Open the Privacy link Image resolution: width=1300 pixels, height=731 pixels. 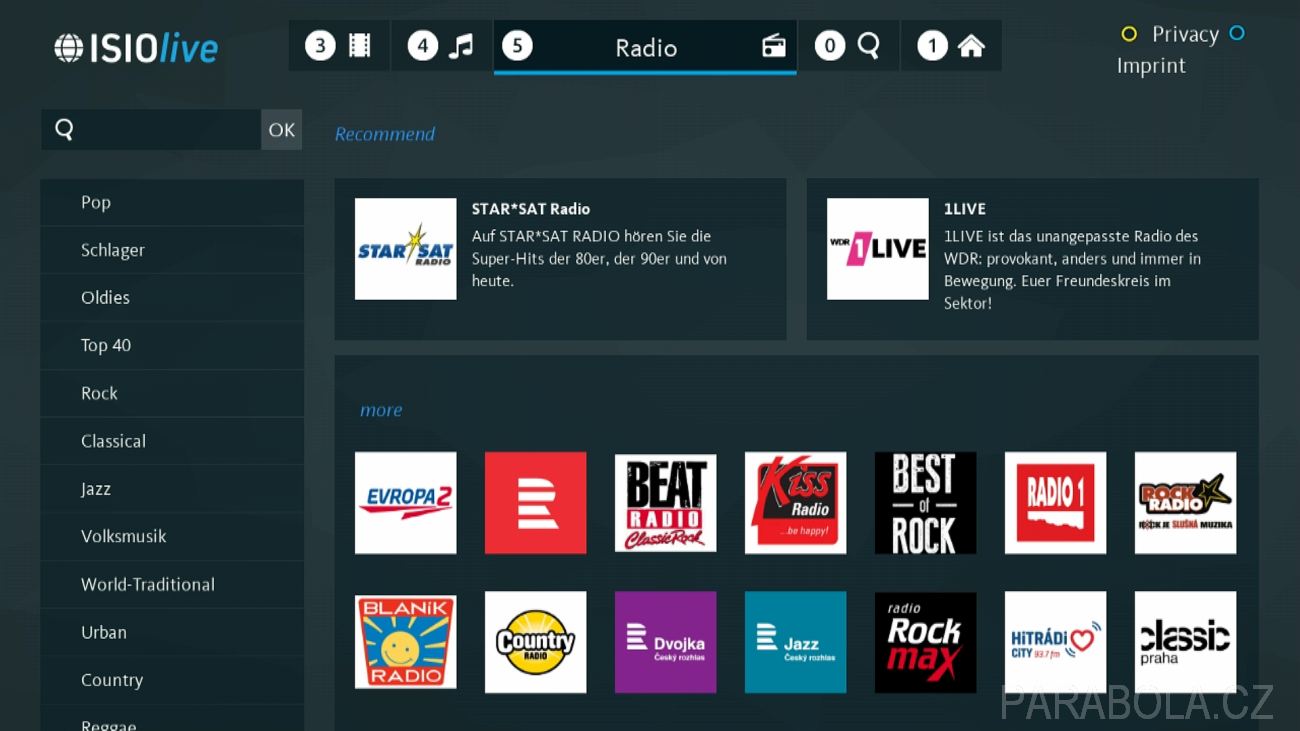[x=1185, y=34]
